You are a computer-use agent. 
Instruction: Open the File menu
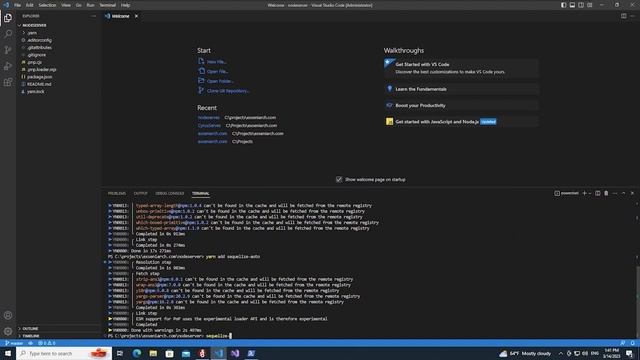18,5
